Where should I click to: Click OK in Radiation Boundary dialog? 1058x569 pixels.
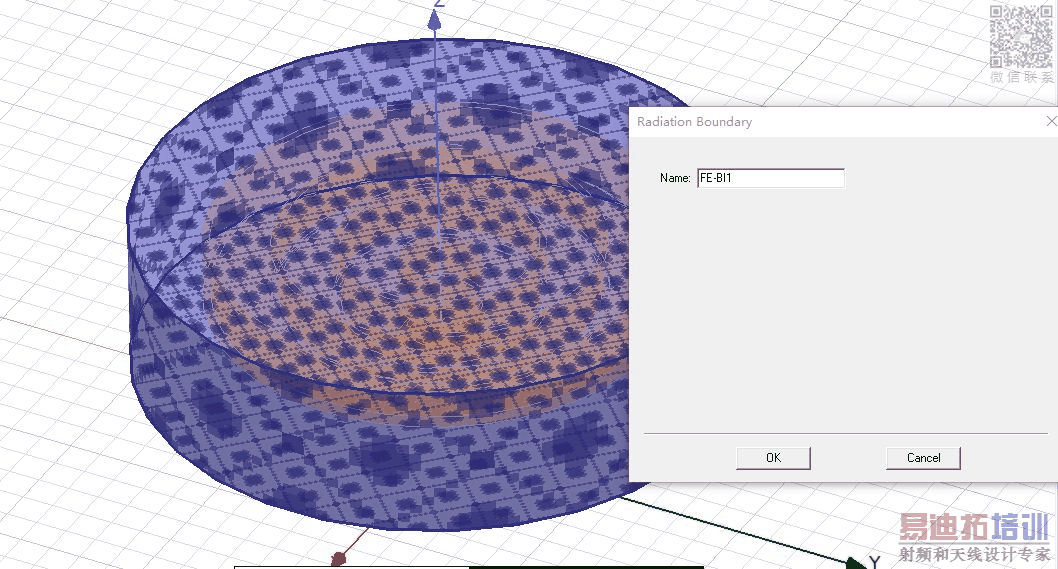tap(773, 458)
